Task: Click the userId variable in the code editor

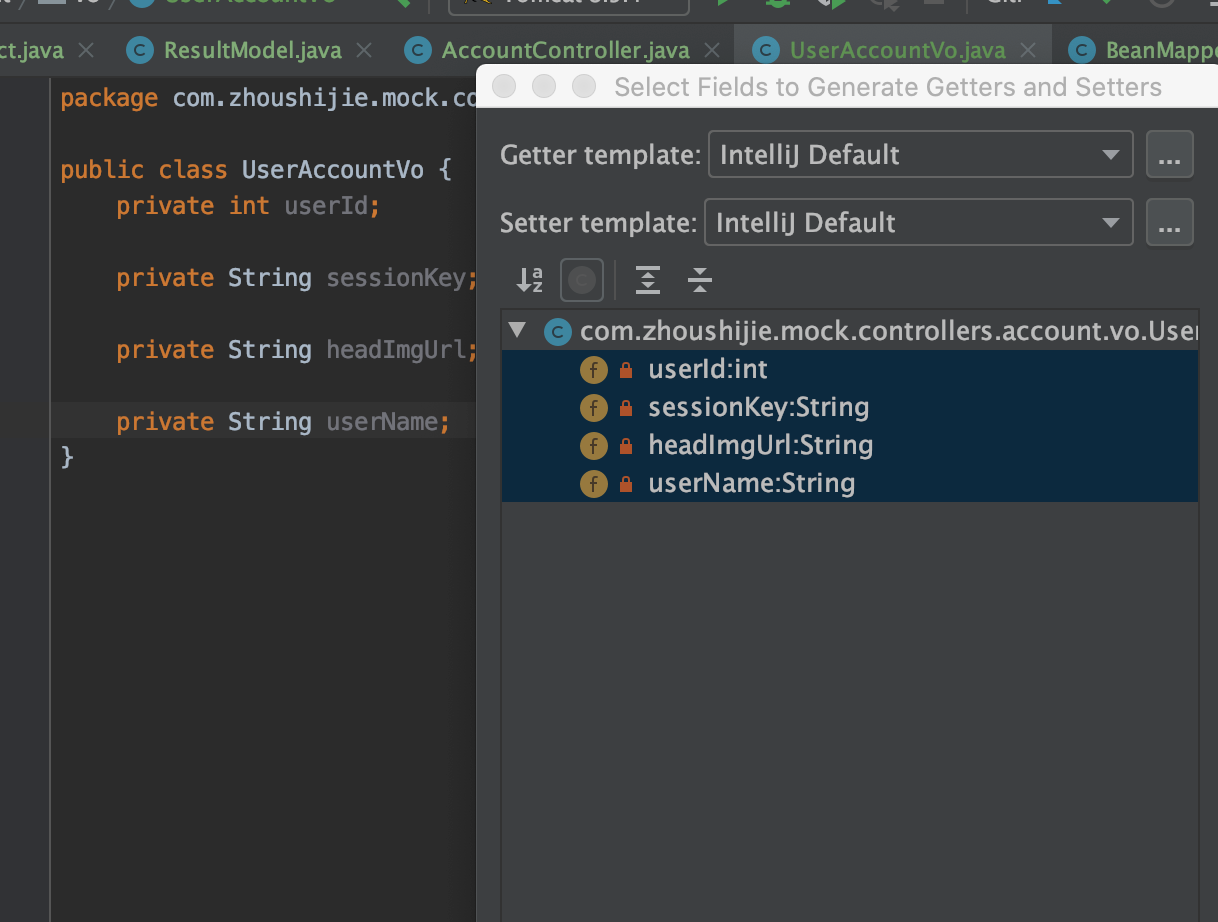Action: (327, 206)
